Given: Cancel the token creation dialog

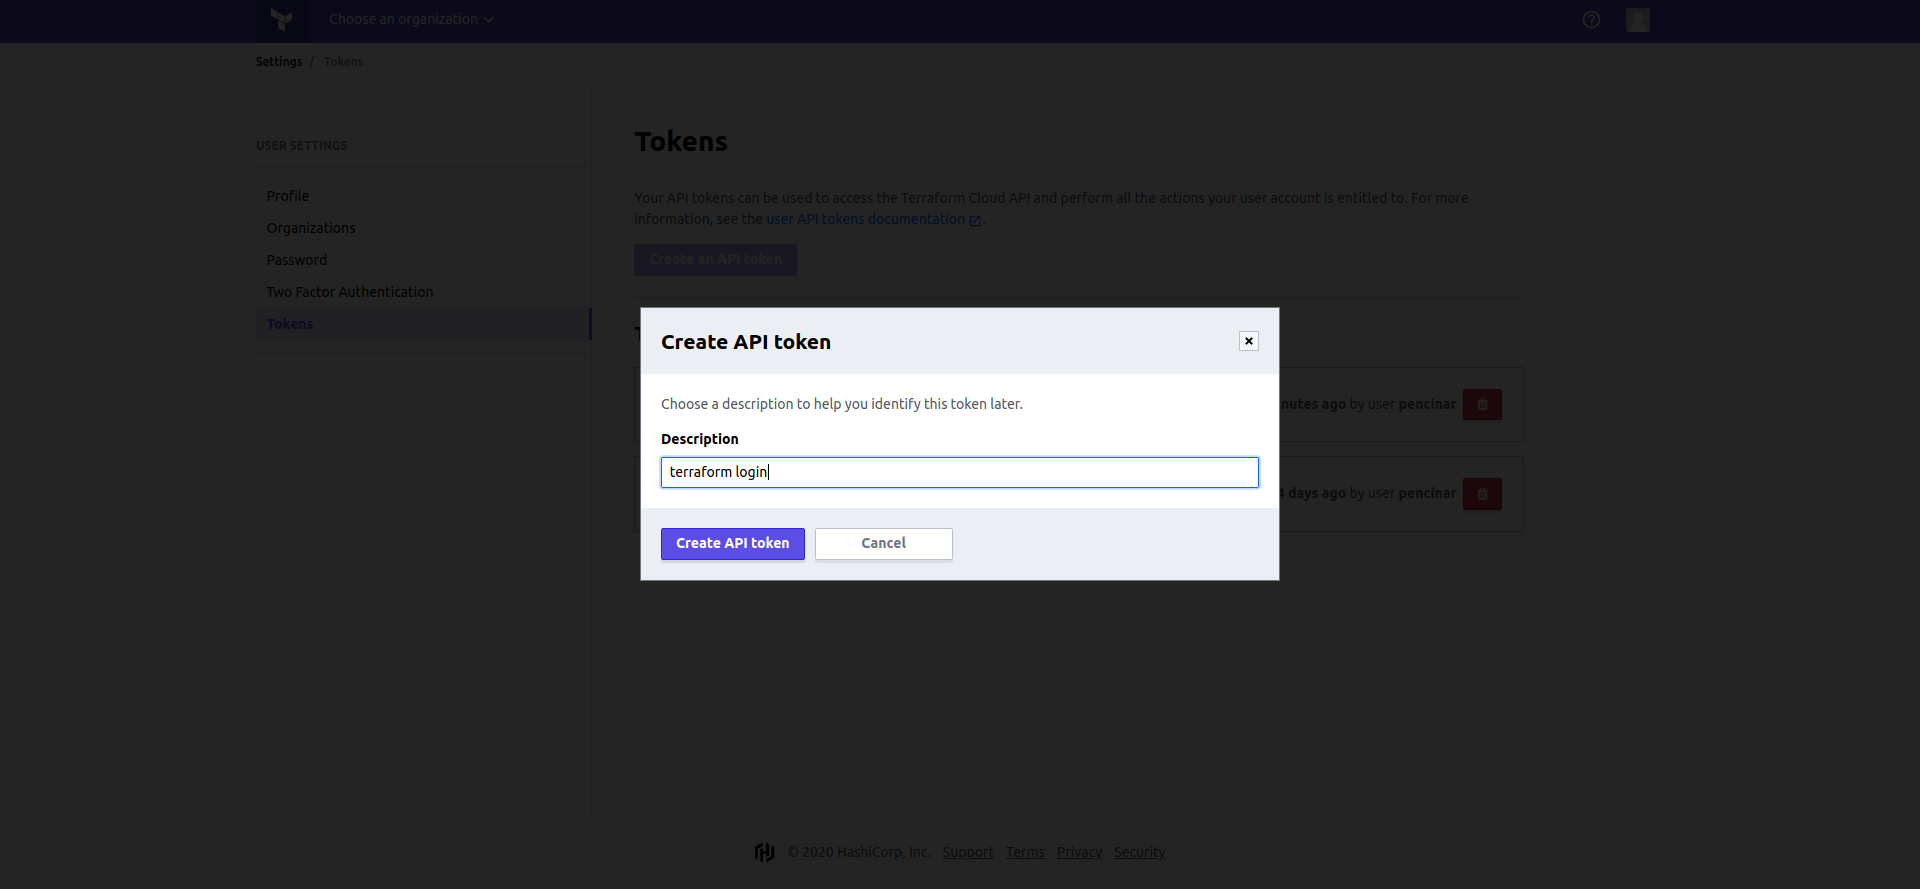Looking at the screenshot, I should tap(883, 543).
